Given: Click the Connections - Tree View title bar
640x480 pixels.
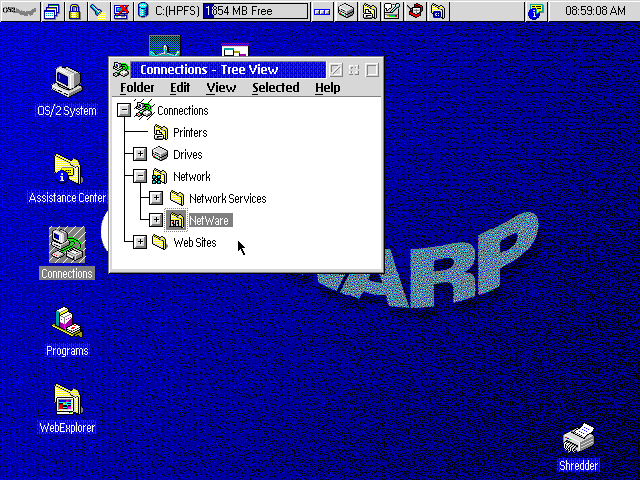Looking at the screenshot, I should 228,70.
